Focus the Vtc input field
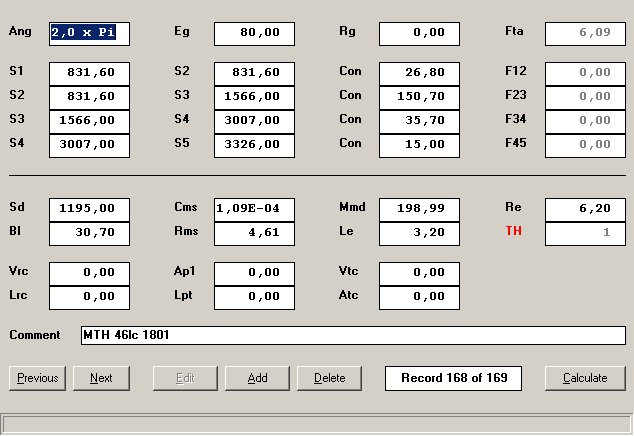The image size is (634, 436). click(x=419, y=273)
